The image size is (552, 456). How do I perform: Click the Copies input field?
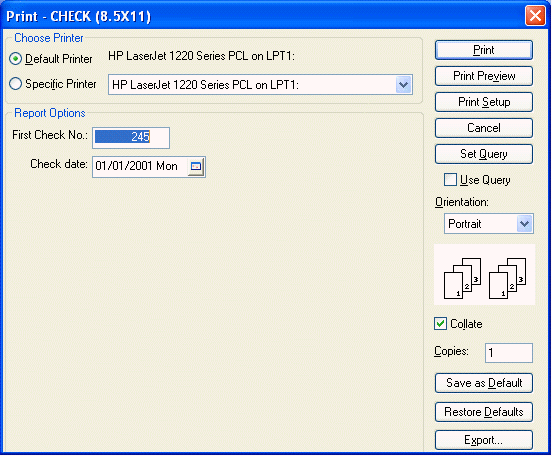pyautogui.click(x=509, y=352)
